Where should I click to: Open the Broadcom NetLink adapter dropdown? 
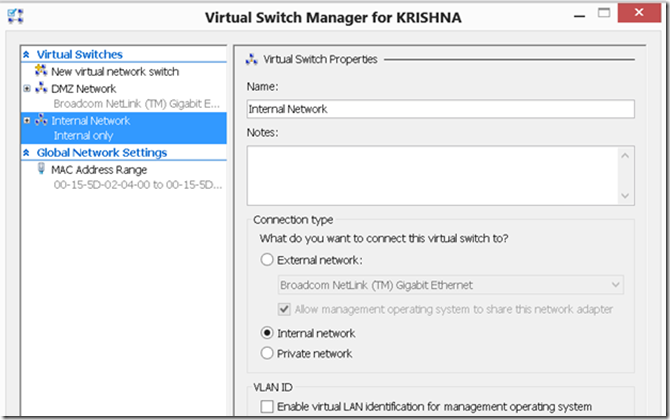[x=450, y=285]
